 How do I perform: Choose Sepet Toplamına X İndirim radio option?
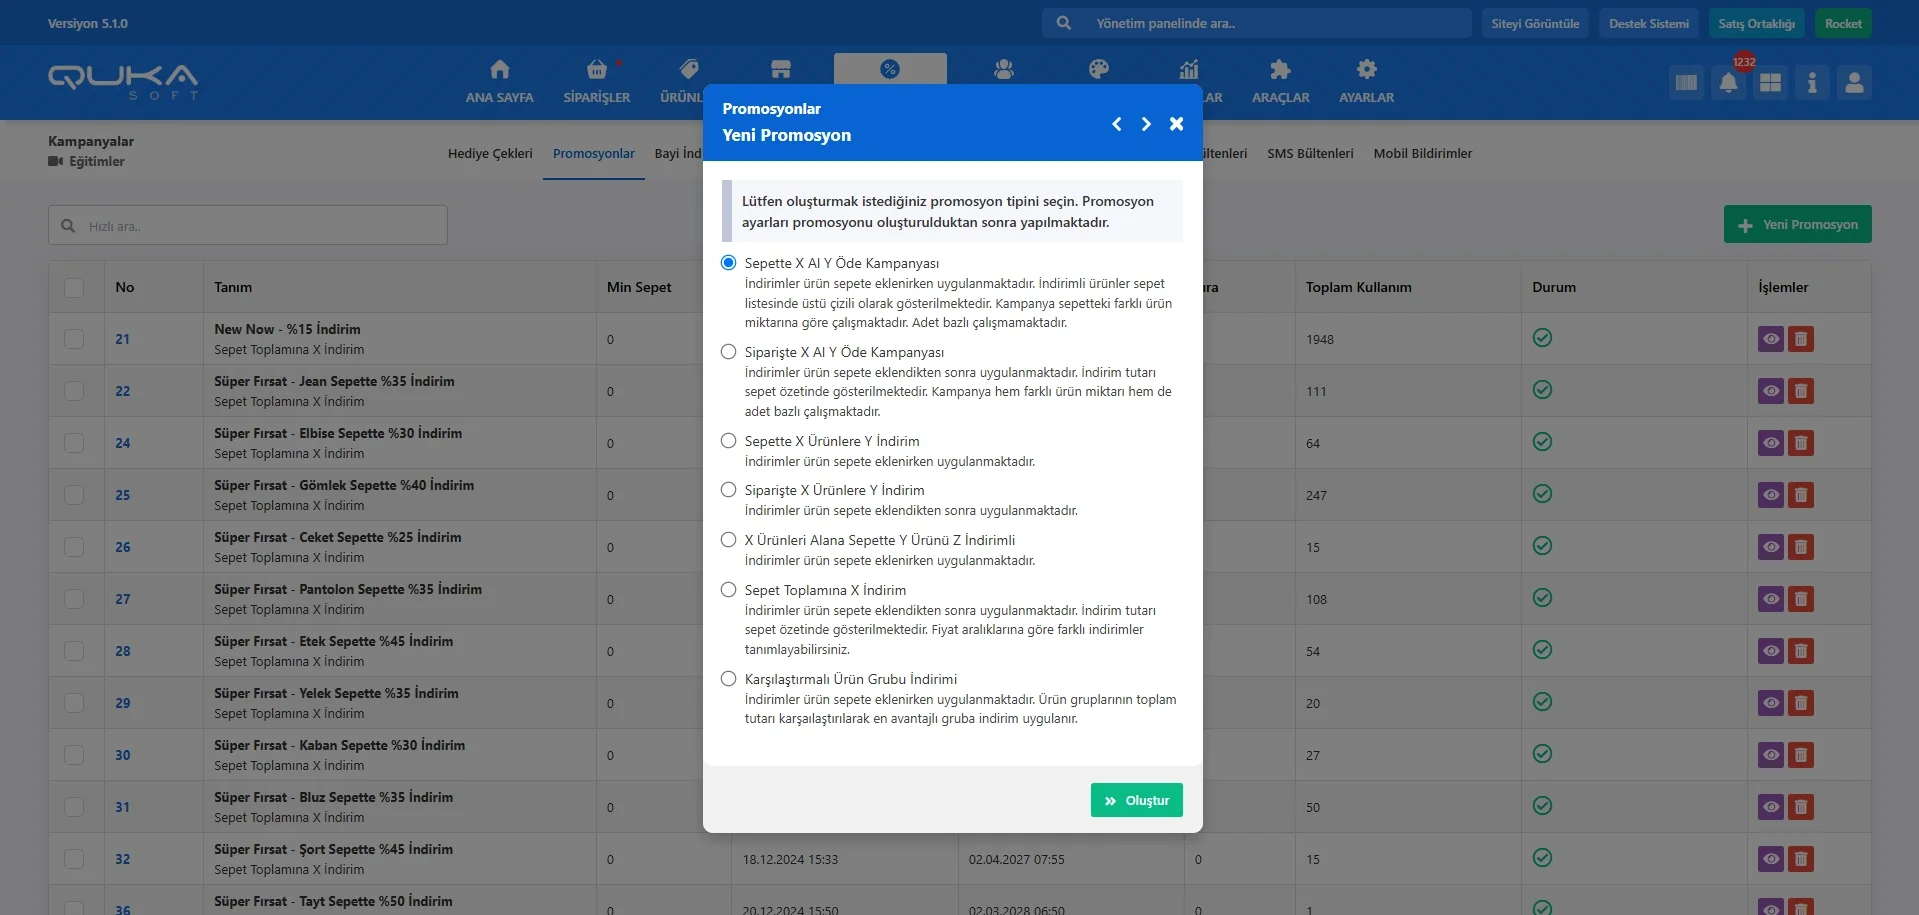729,590
